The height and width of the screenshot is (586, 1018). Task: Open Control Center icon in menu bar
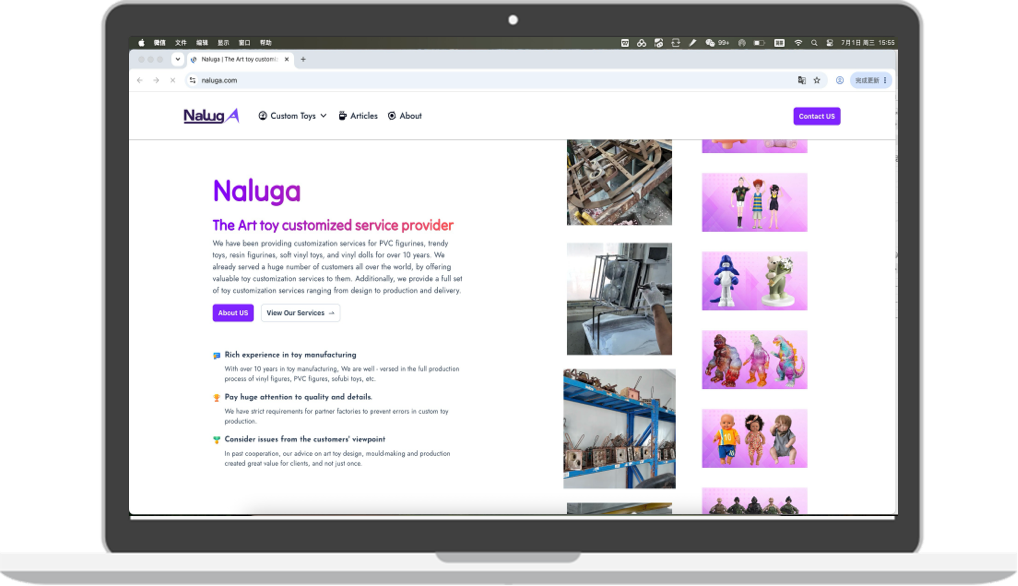click(x=830, y=43)
